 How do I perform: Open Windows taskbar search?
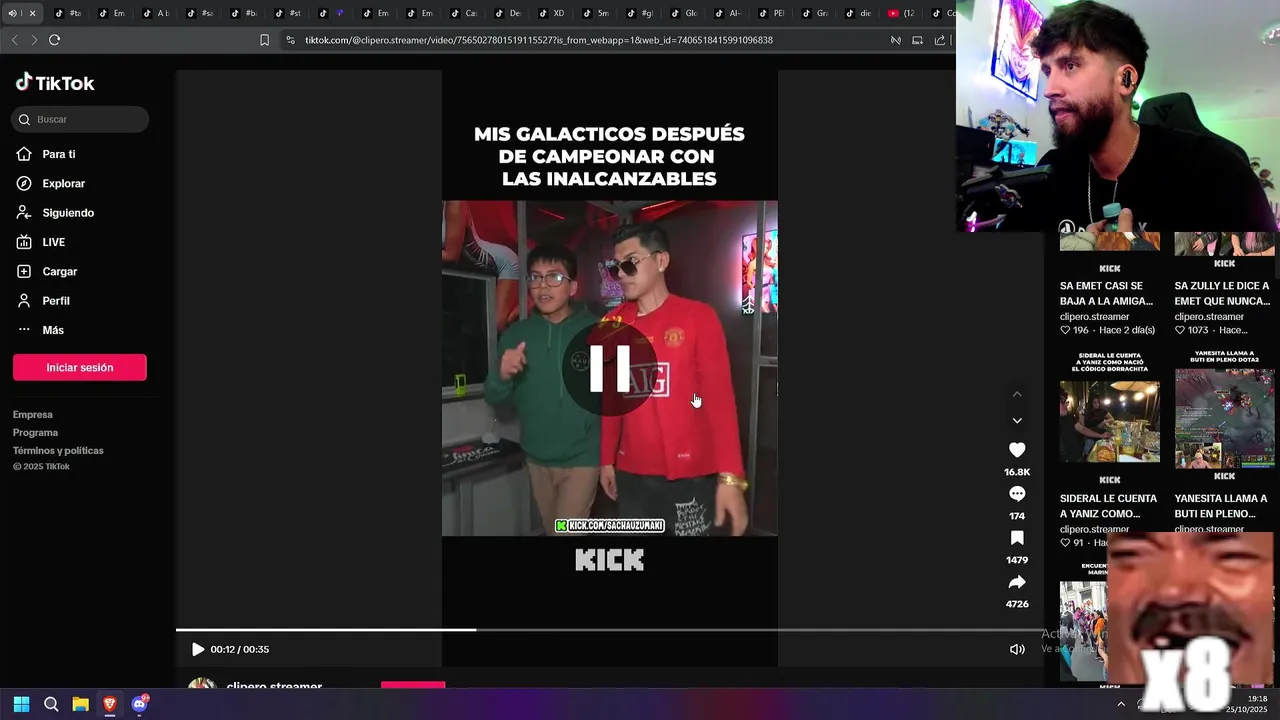51,704
